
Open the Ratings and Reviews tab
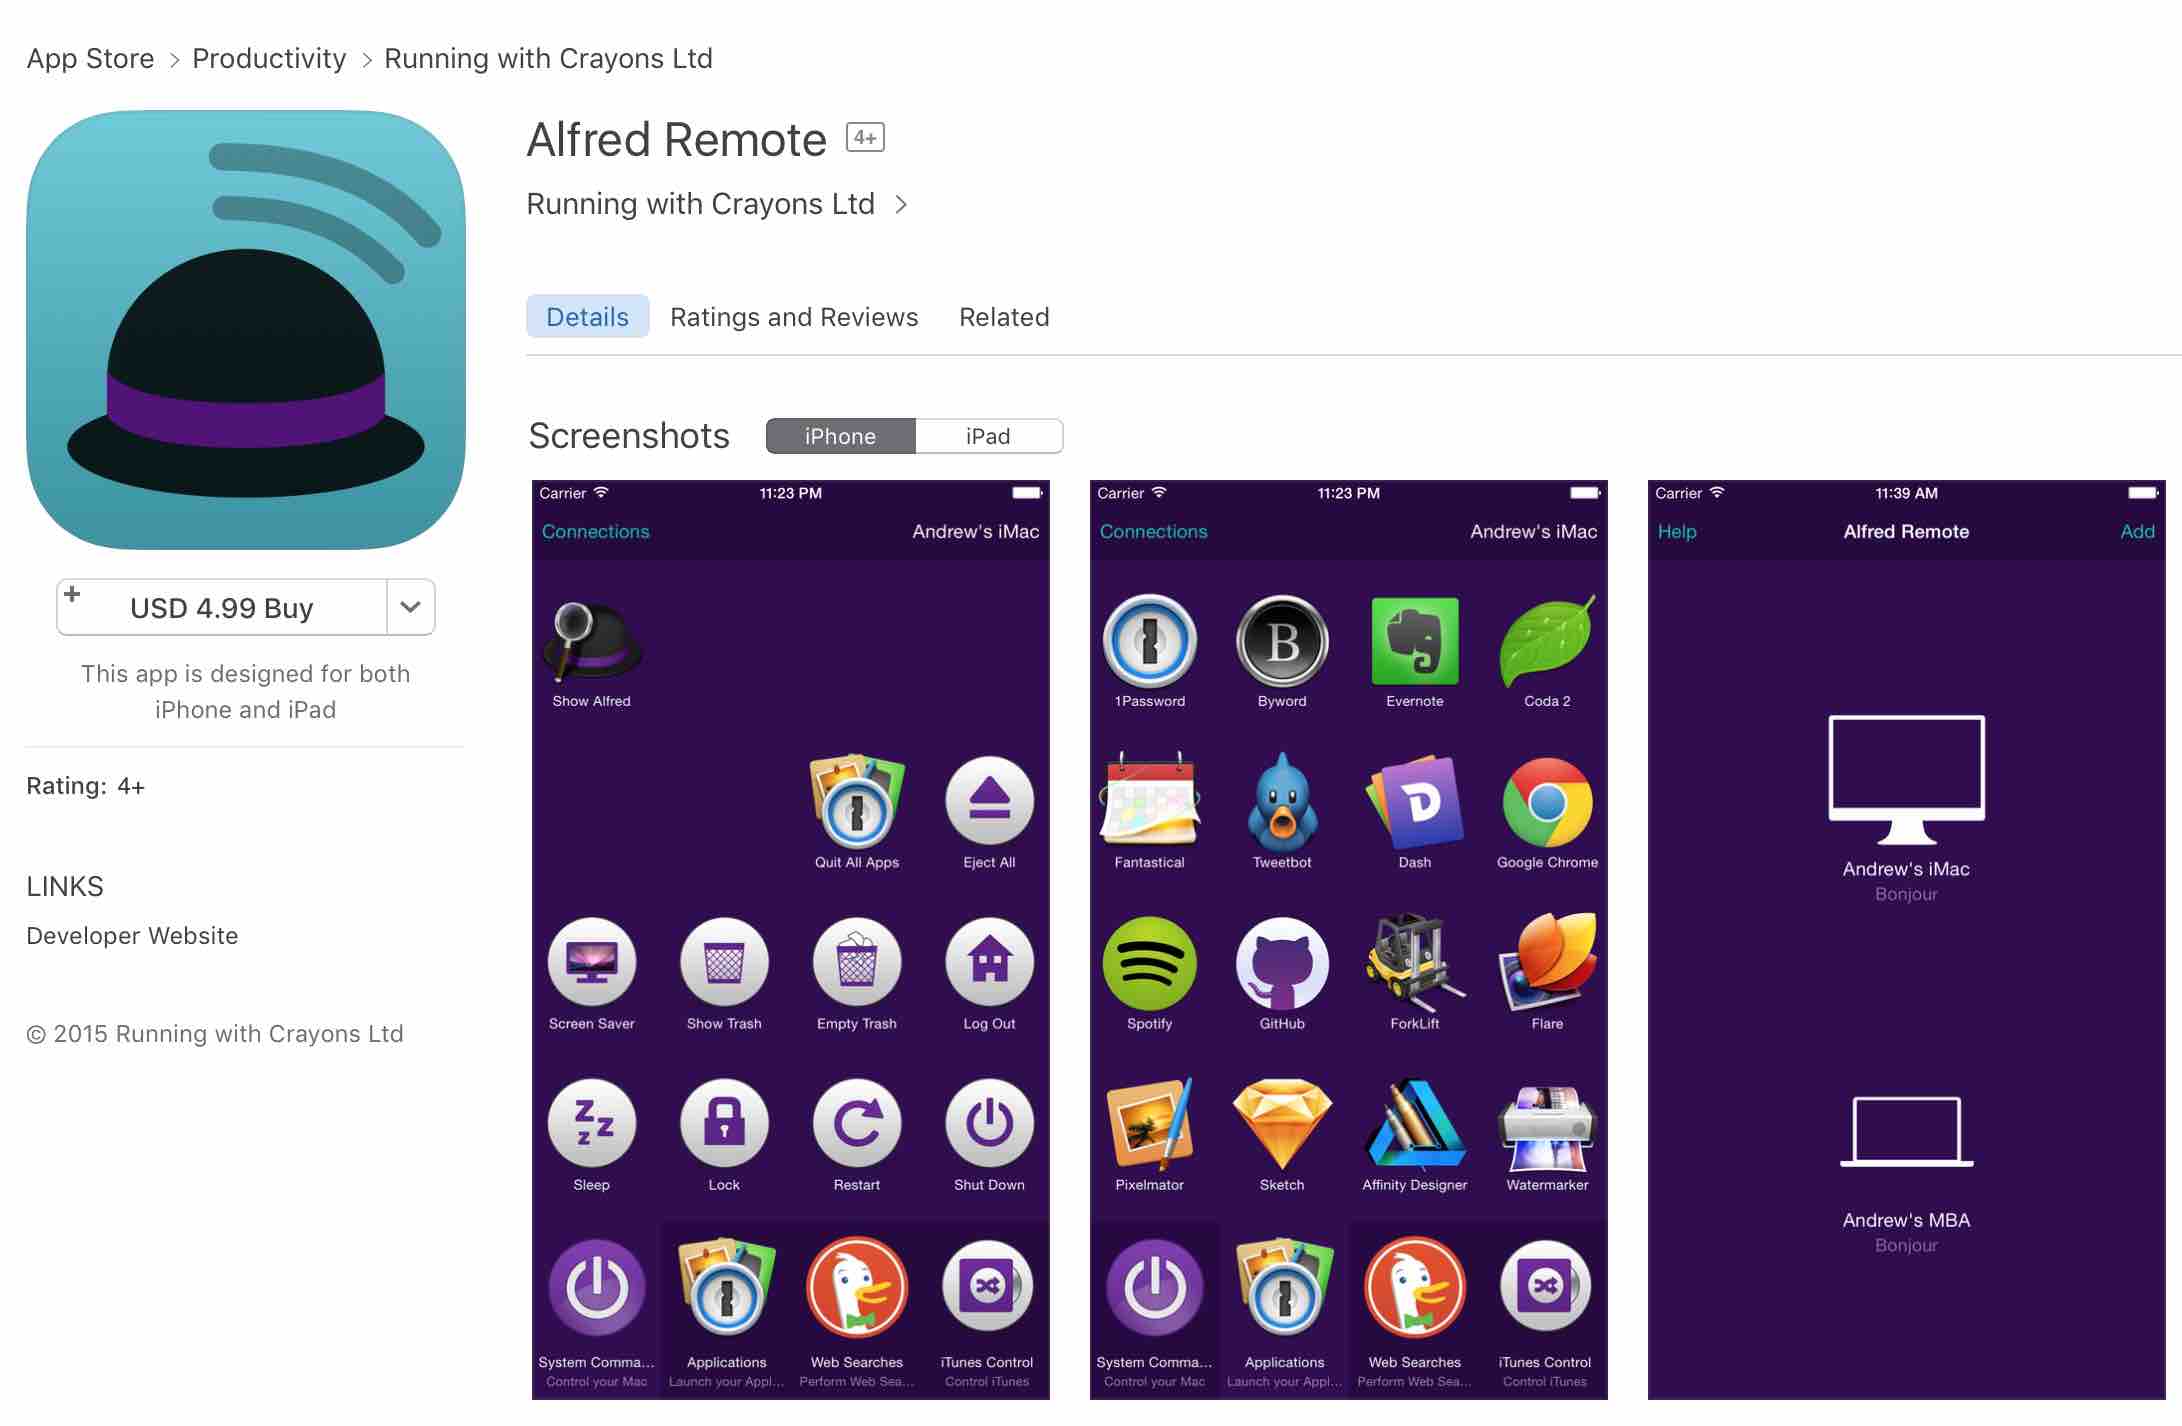click(x=793, y=315)
